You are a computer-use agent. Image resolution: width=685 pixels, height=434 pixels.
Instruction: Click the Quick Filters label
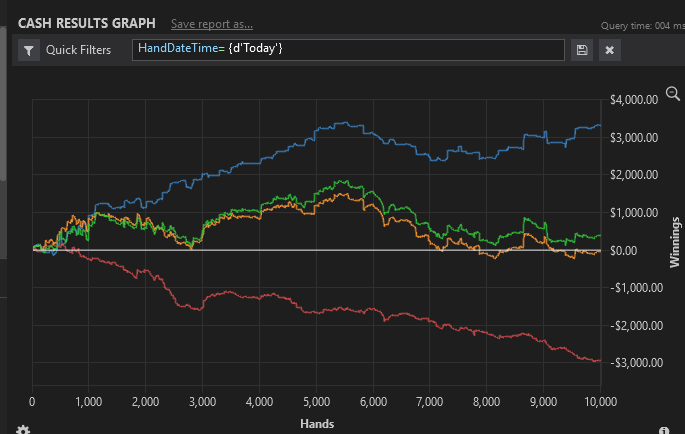(x=79, y=50)
